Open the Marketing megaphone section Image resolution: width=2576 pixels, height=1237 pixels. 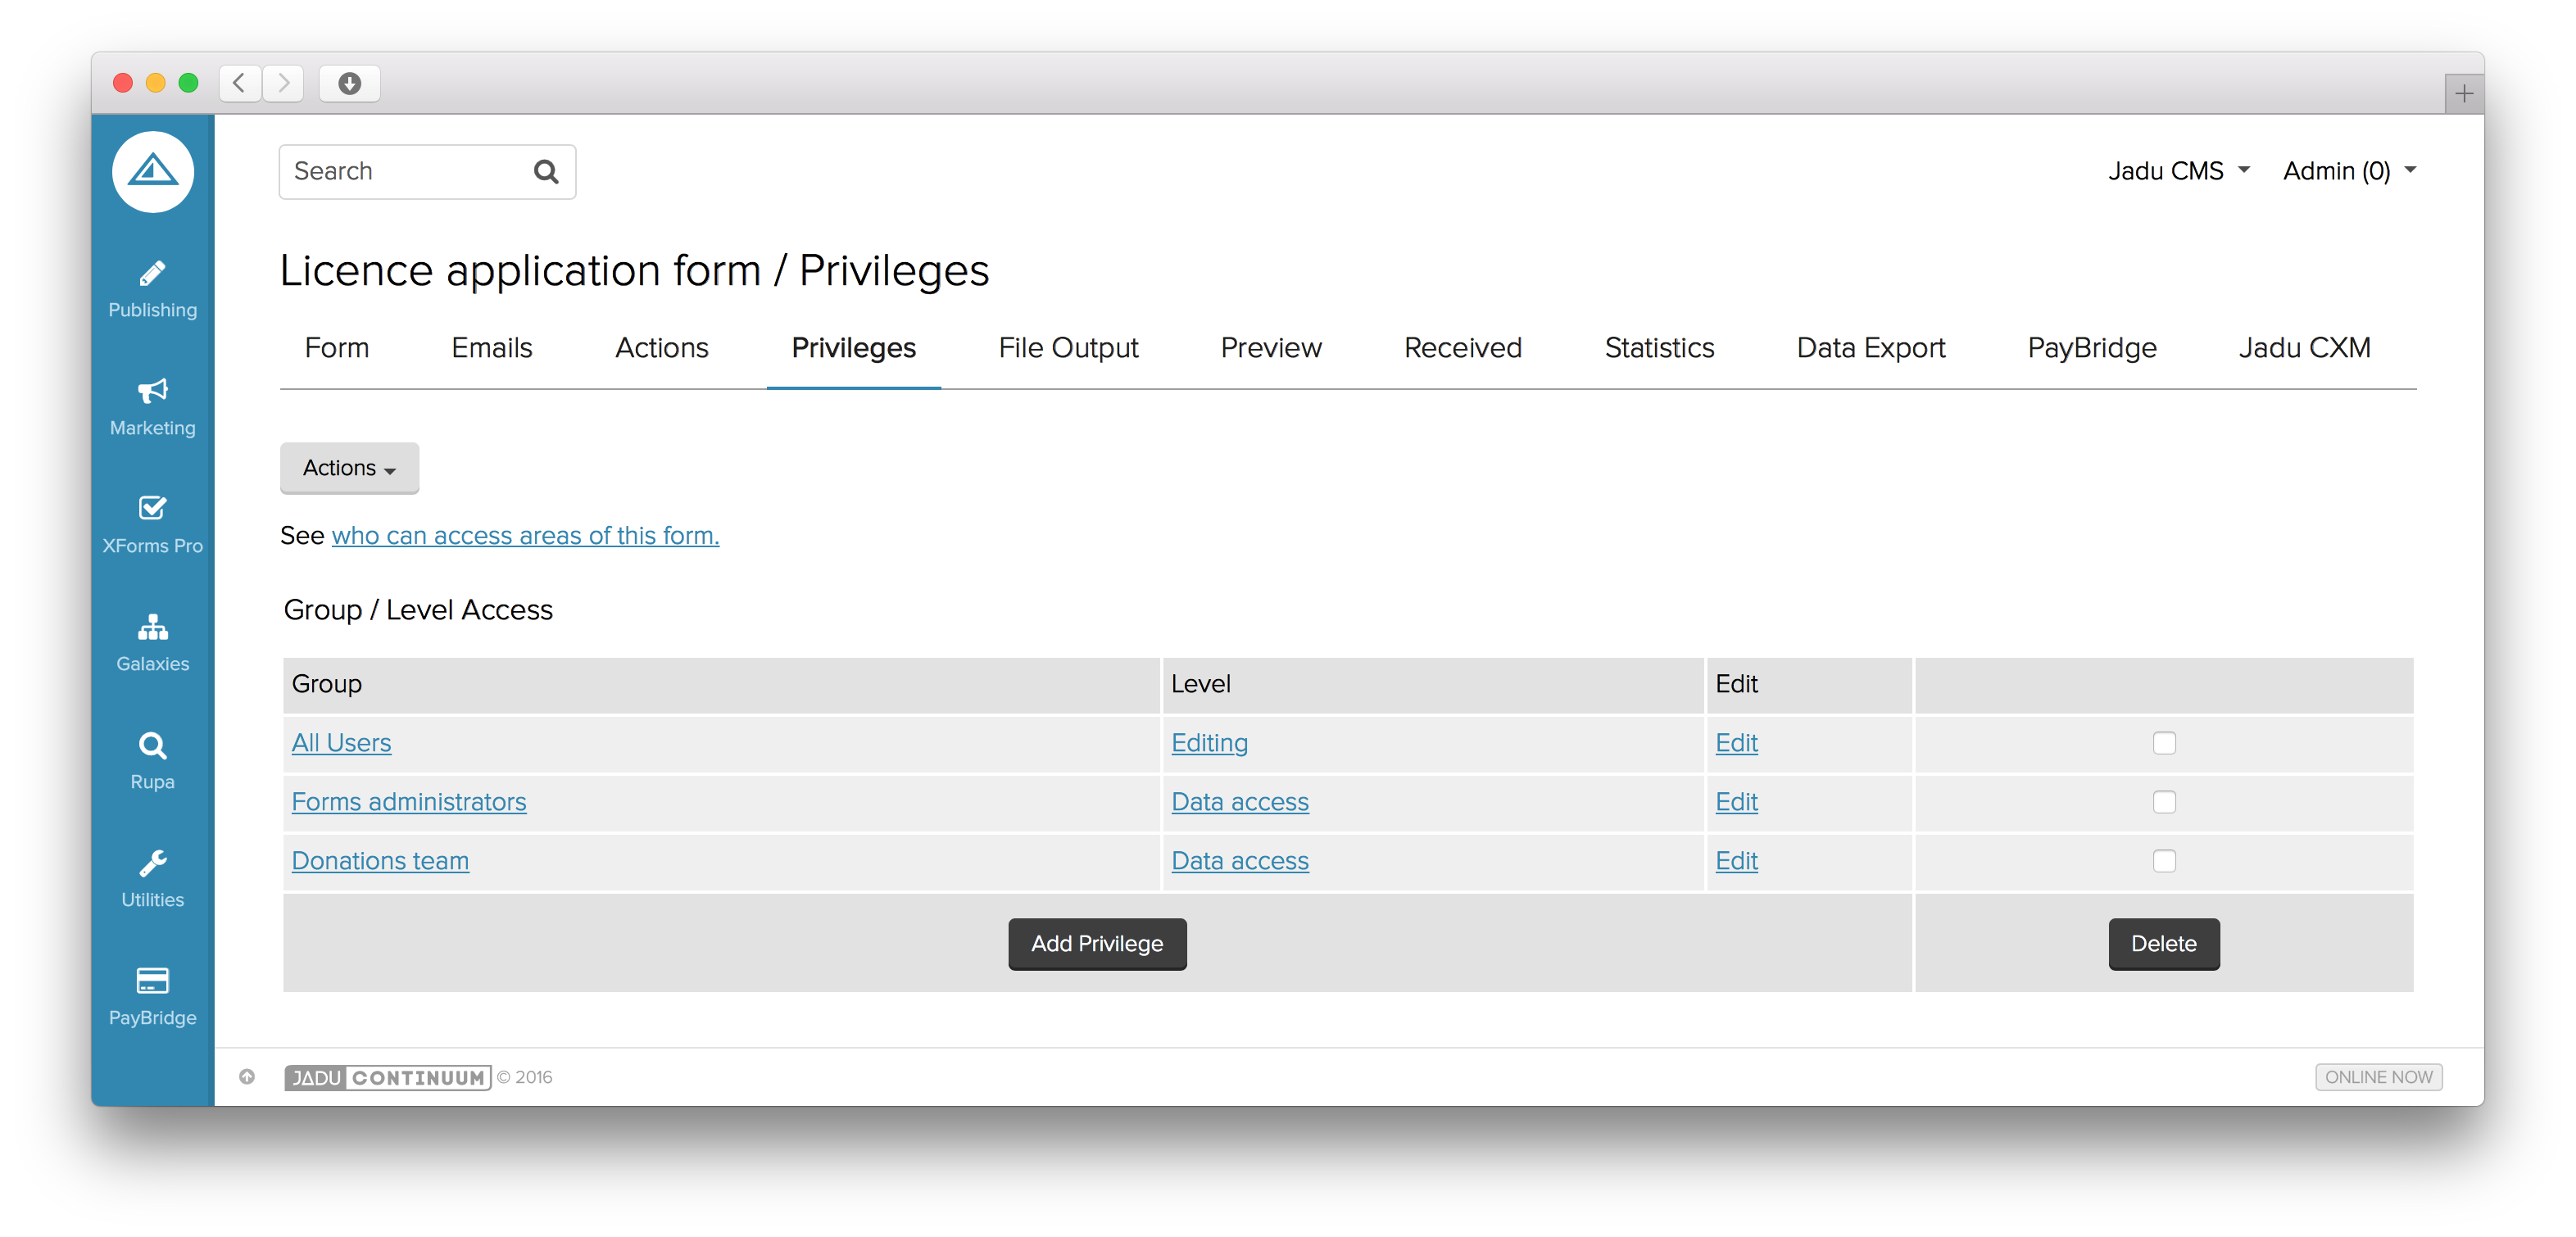pos(152,407)
